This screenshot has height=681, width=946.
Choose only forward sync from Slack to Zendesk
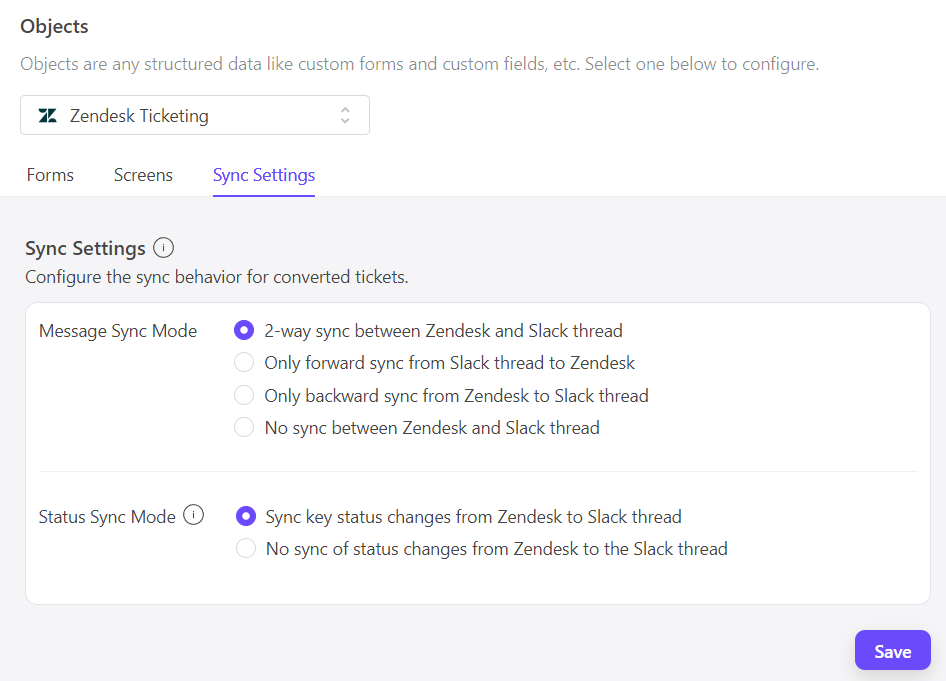click(x=243, y=363)
